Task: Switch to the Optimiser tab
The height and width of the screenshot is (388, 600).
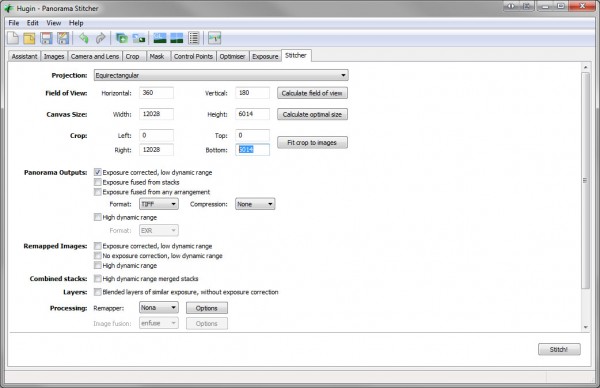Action: [x=232, y=56]
